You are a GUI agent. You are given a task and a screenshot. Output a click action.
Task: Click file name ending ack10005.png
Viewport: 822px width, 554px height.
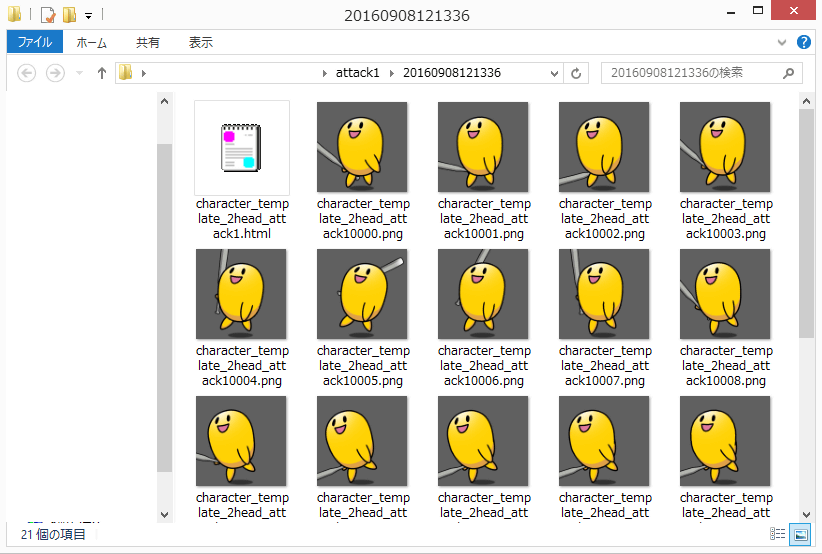[x=363, y=365]
